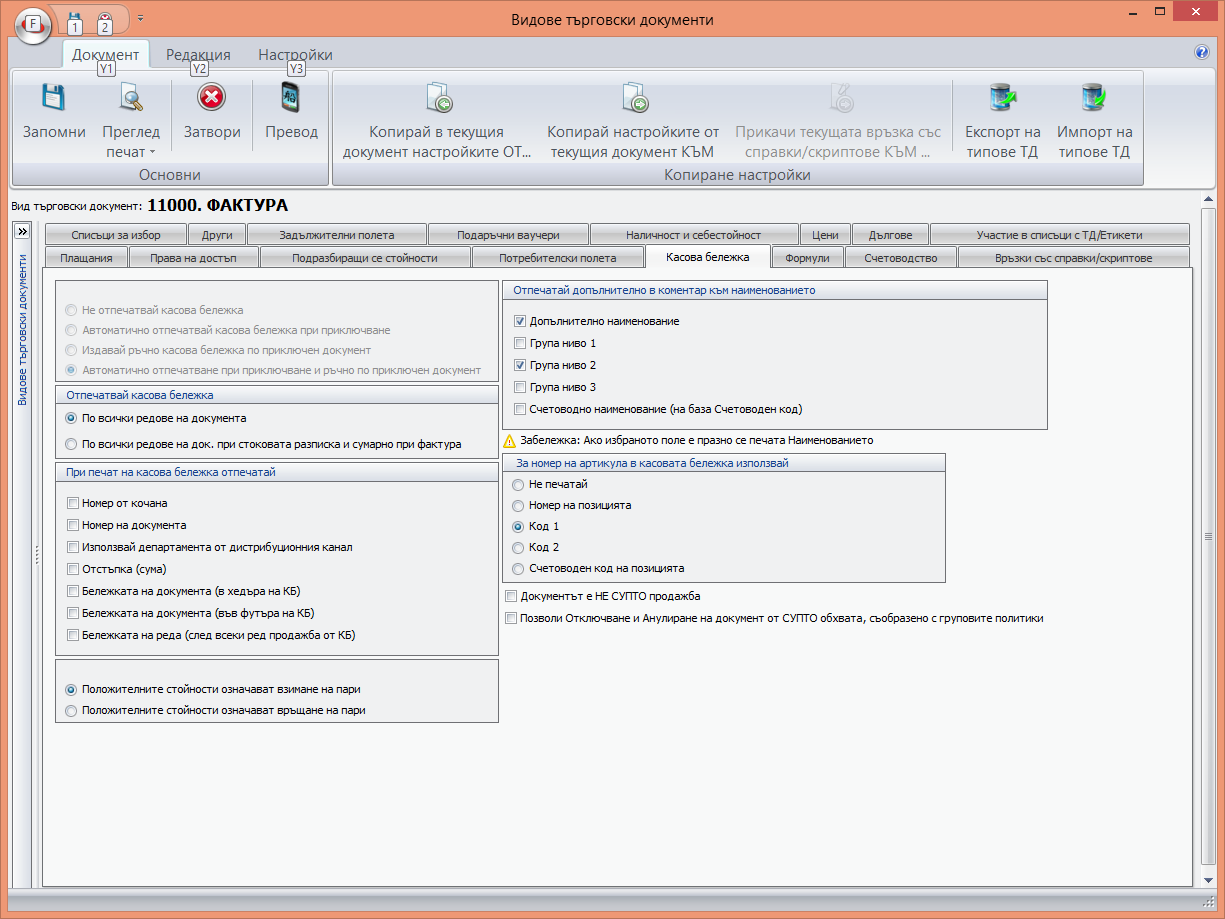Viewport: 1225px width, 919px height.
Task: Open Връзки със справки/скриптове tab
Action: [x=1073, y=258]
